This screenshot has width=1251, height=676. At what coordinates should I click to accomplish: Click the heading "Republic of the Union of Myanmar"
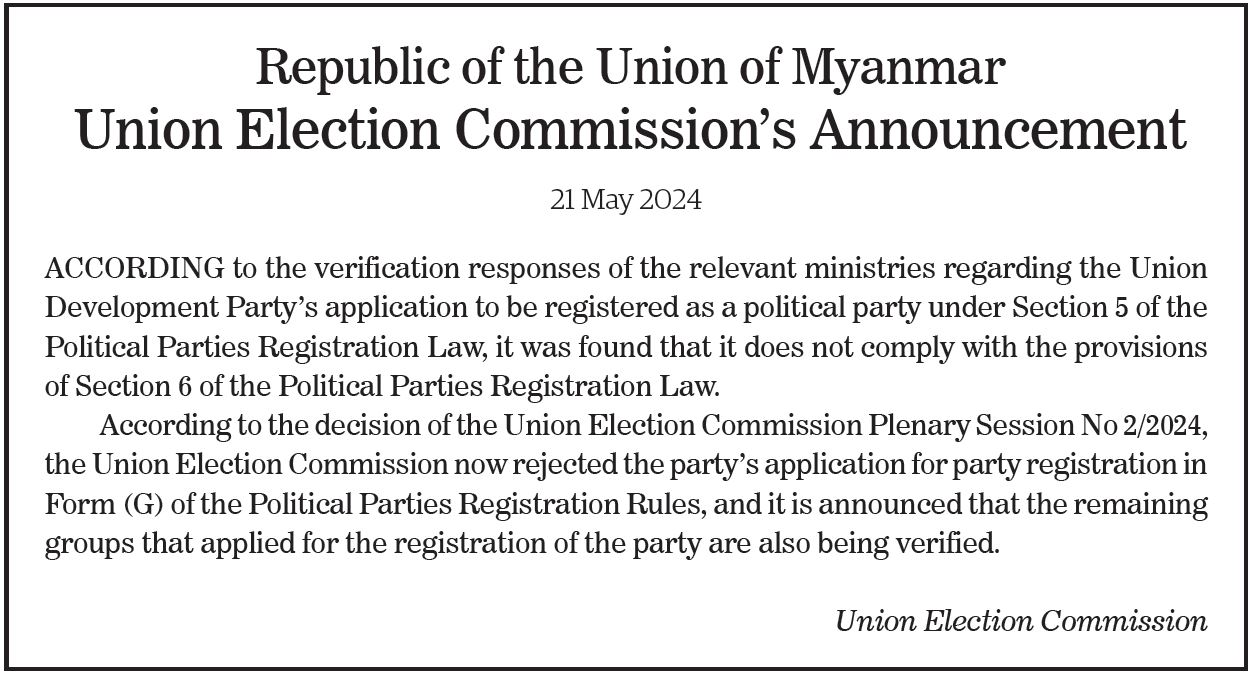click(x=630, y=68)
